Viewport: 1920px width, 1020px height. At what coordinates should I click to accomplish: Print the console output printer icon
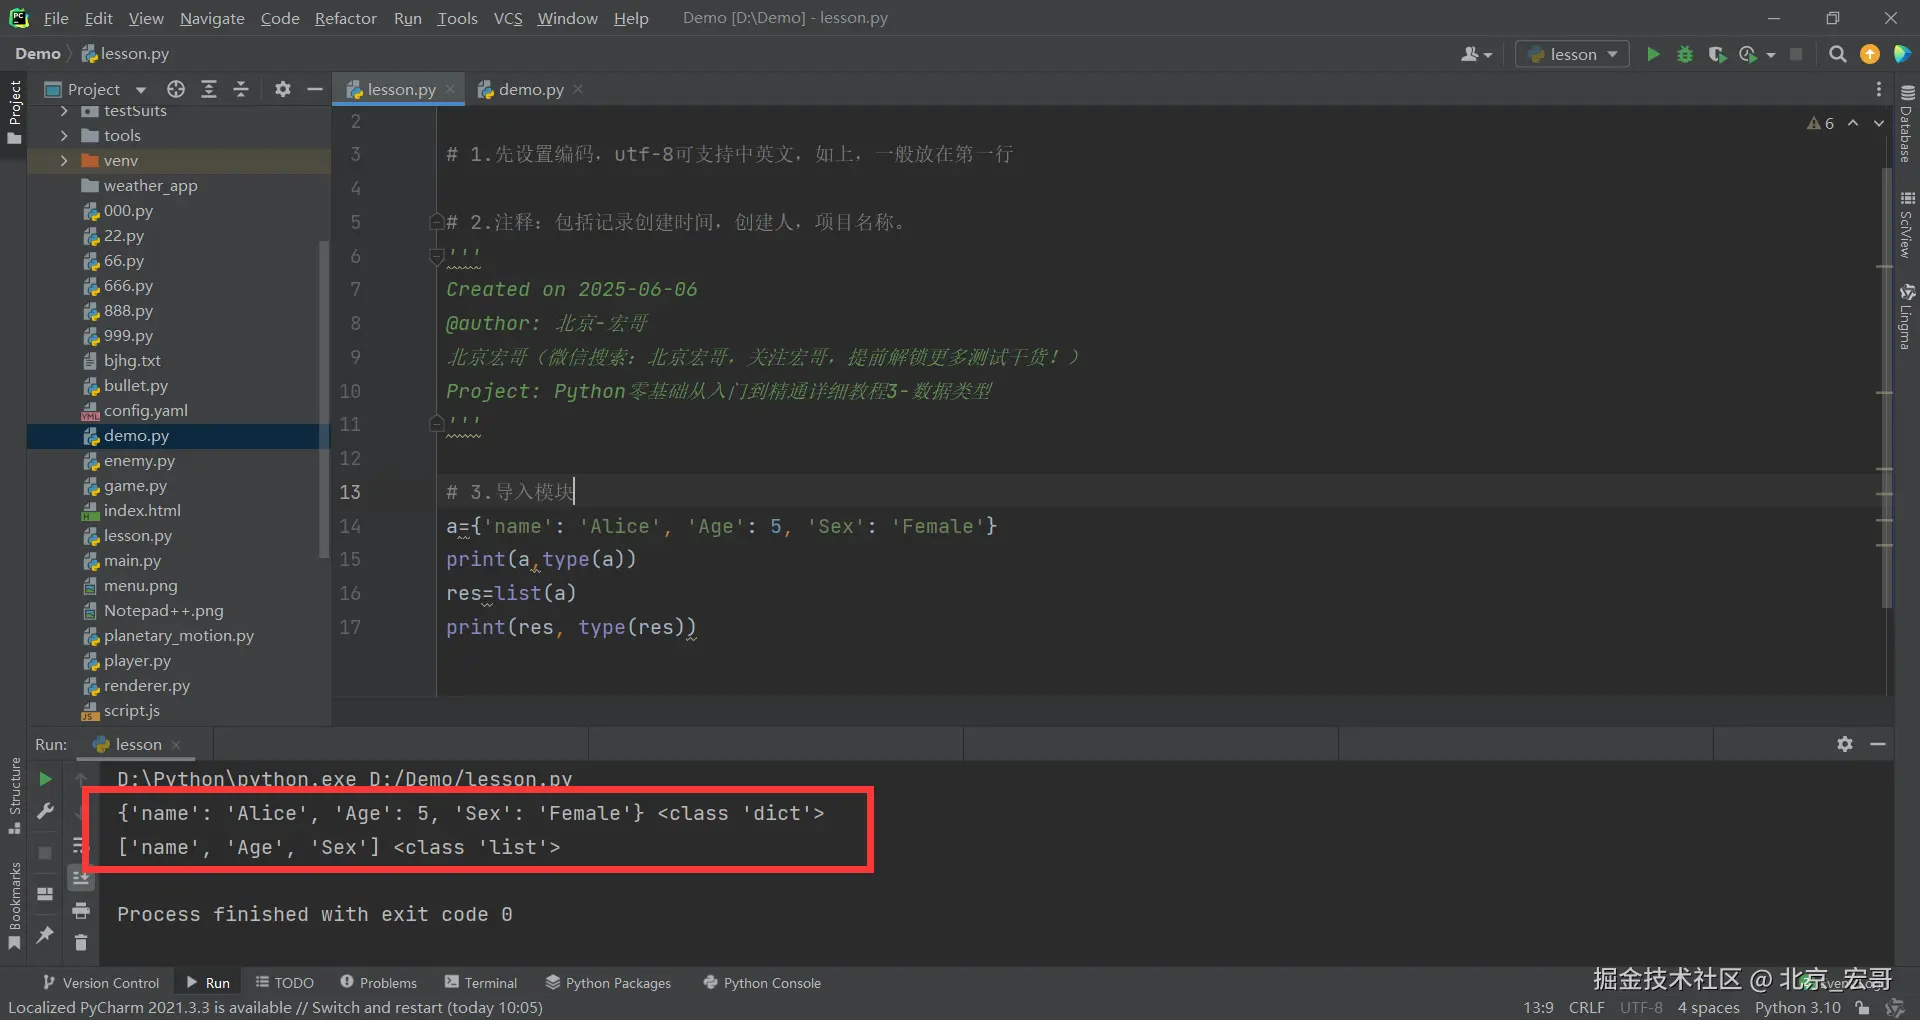coord(81,911)
